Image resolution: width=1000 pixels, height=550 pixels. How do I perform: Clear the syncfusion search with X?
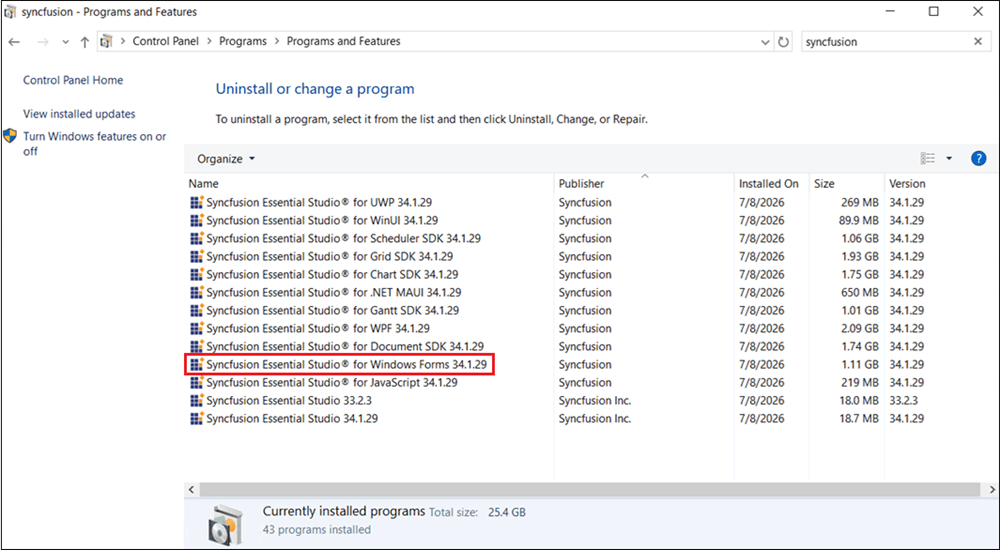coord(978,41)
